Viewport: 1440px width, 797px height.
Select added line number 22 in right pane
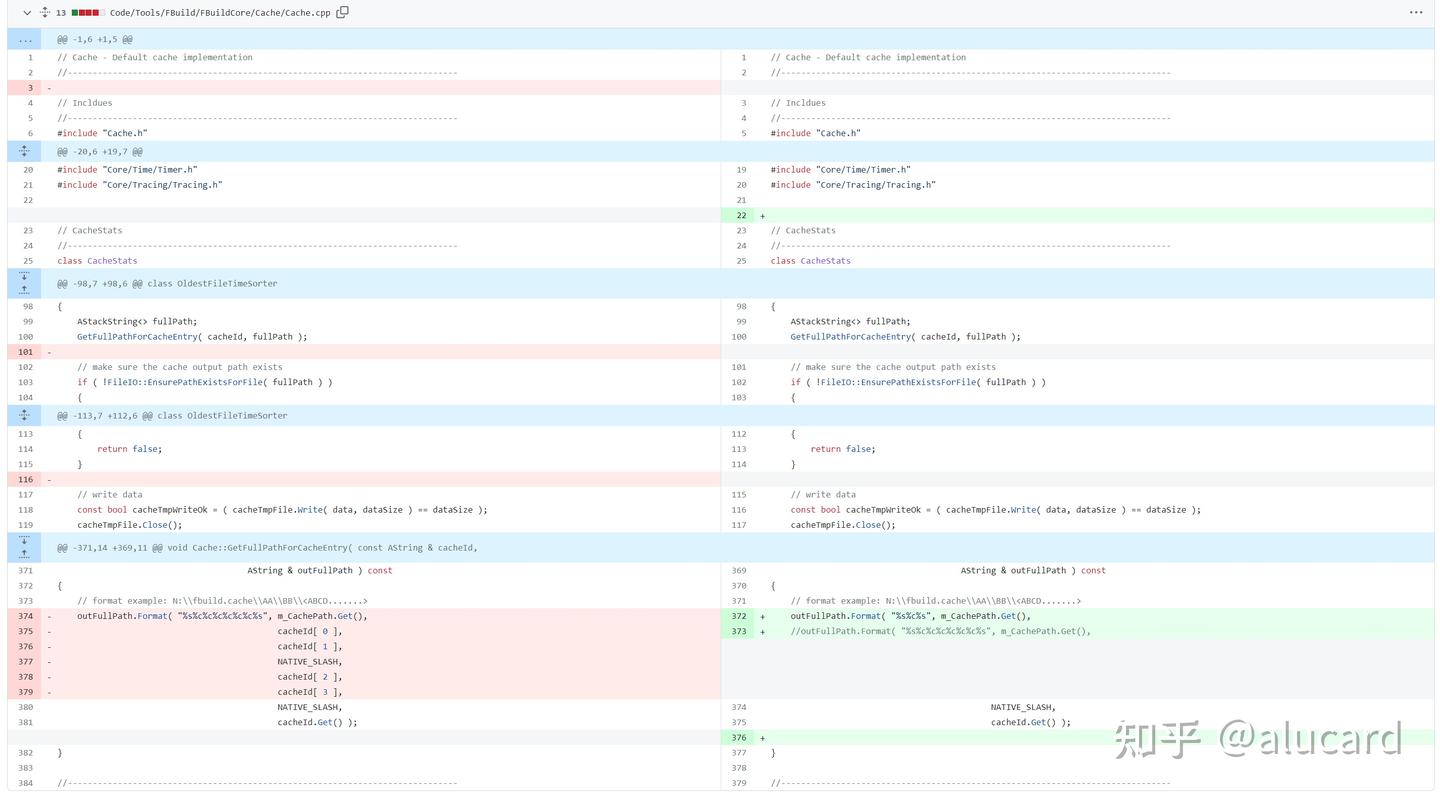click(741, 215)
